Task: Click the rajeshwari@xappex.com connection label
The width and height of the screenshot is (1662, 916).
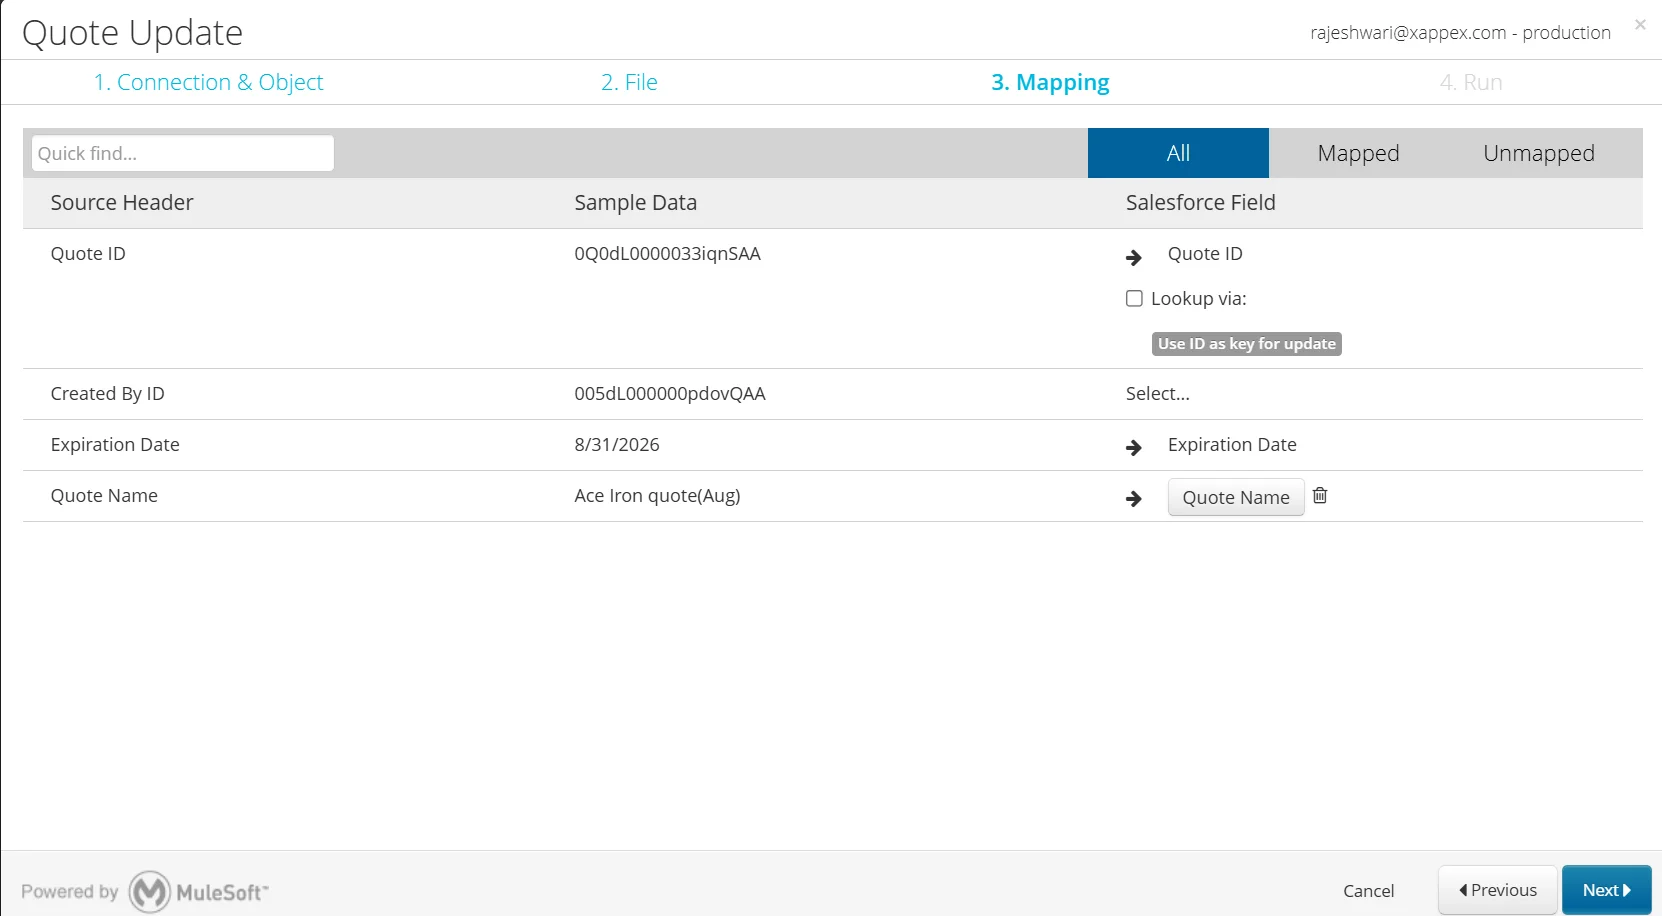Action: pos(1460,32)
